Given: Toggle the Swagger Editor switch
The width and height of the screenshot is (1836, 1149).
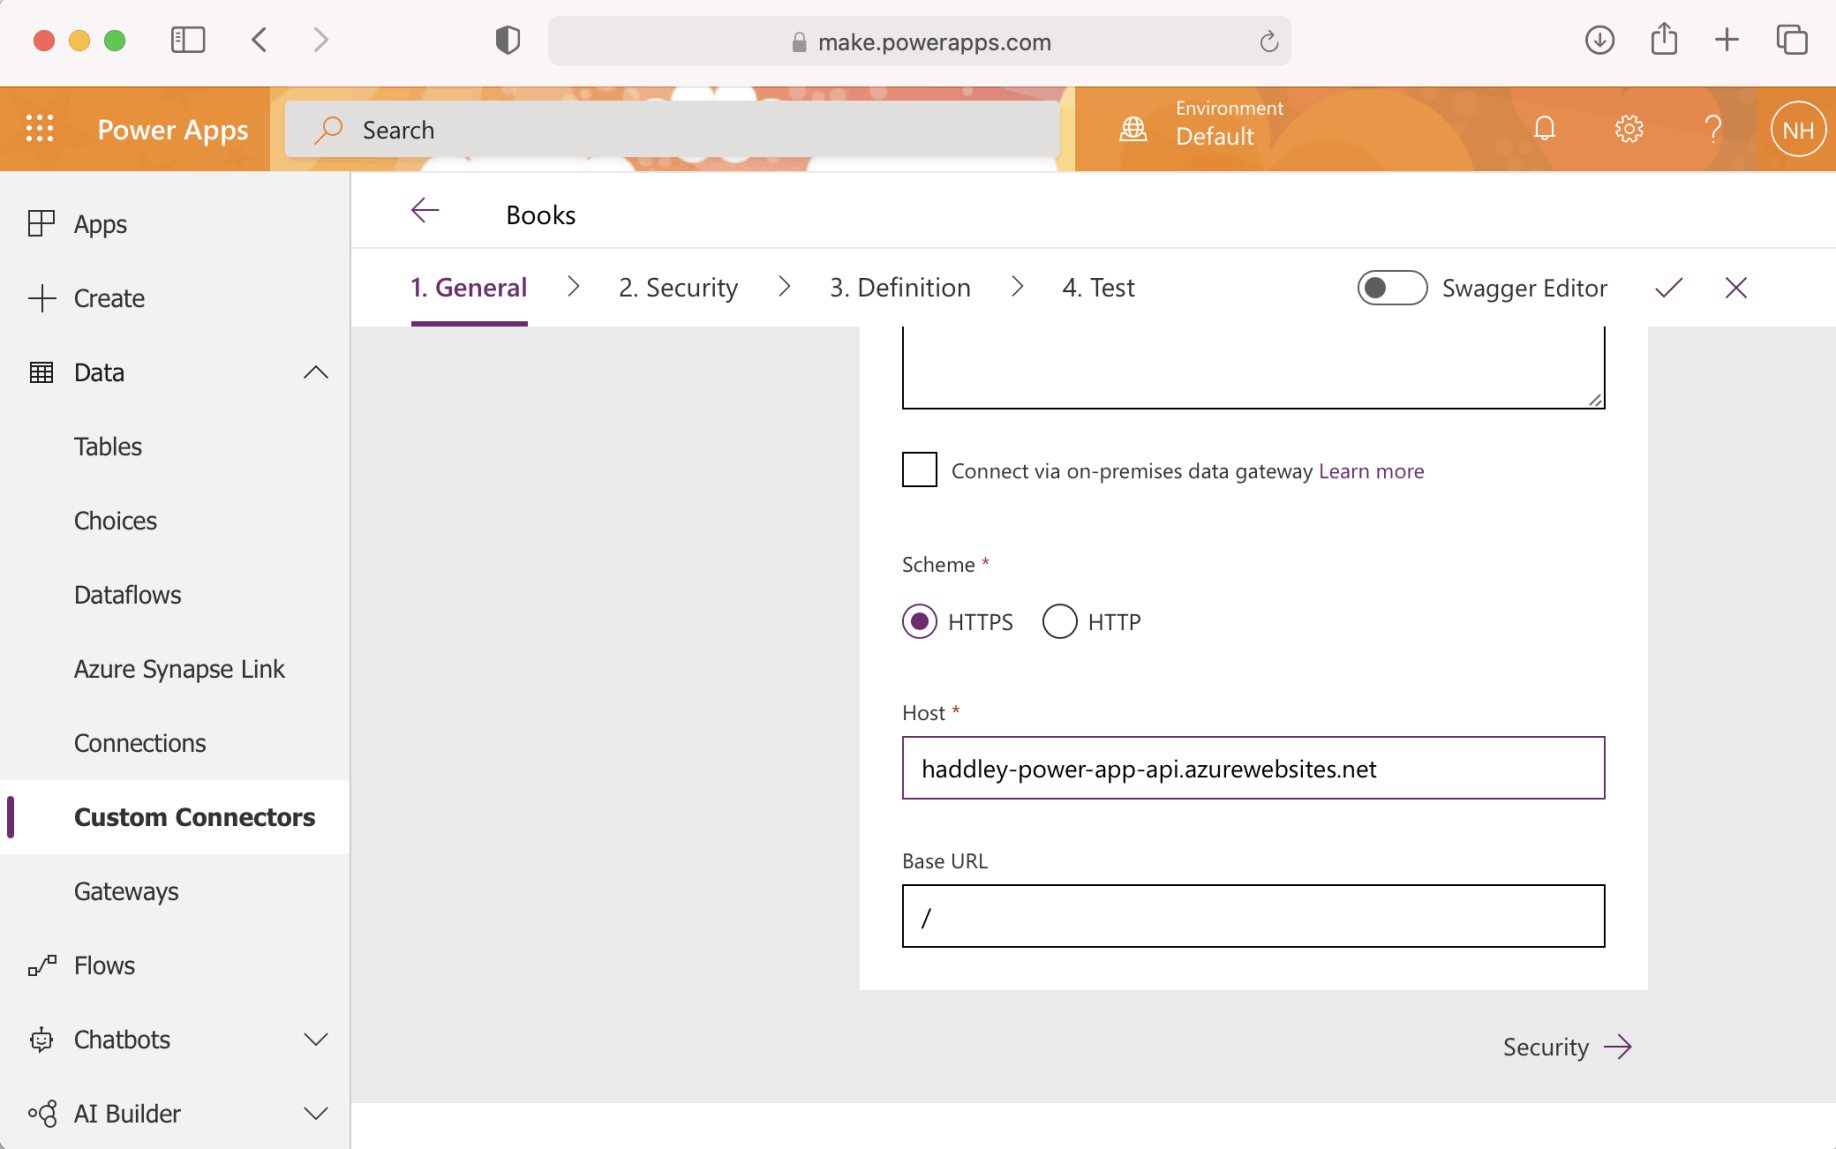Looking at the screenshot, I should (1391, 288).
